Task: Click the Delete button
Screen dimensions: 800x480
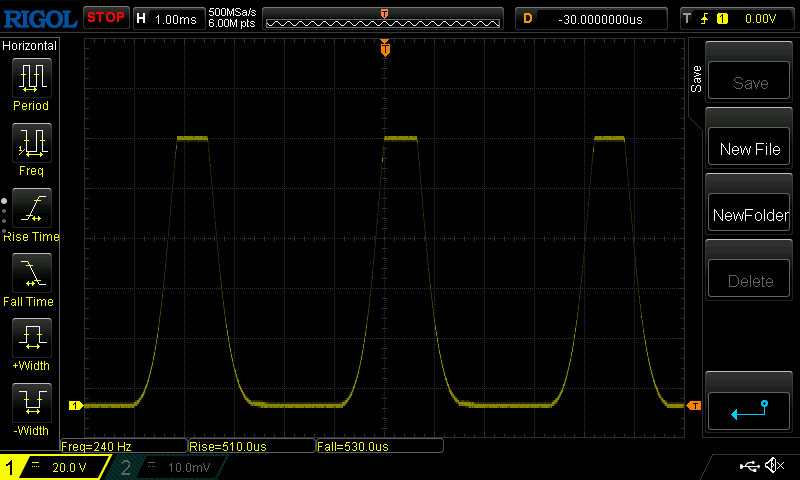Action: (749, 279)
